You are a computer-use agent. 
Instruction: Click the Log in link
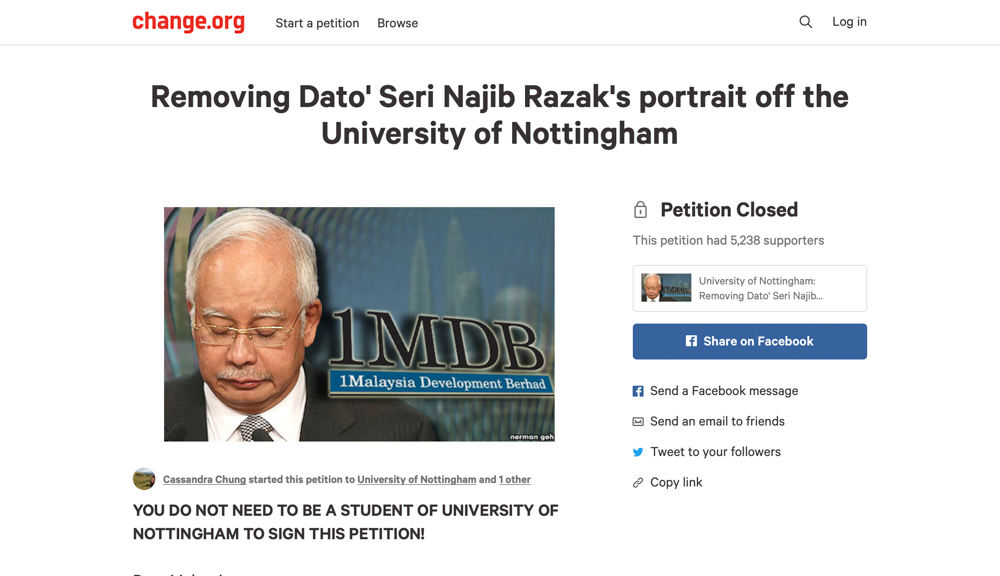click(849, 22)
